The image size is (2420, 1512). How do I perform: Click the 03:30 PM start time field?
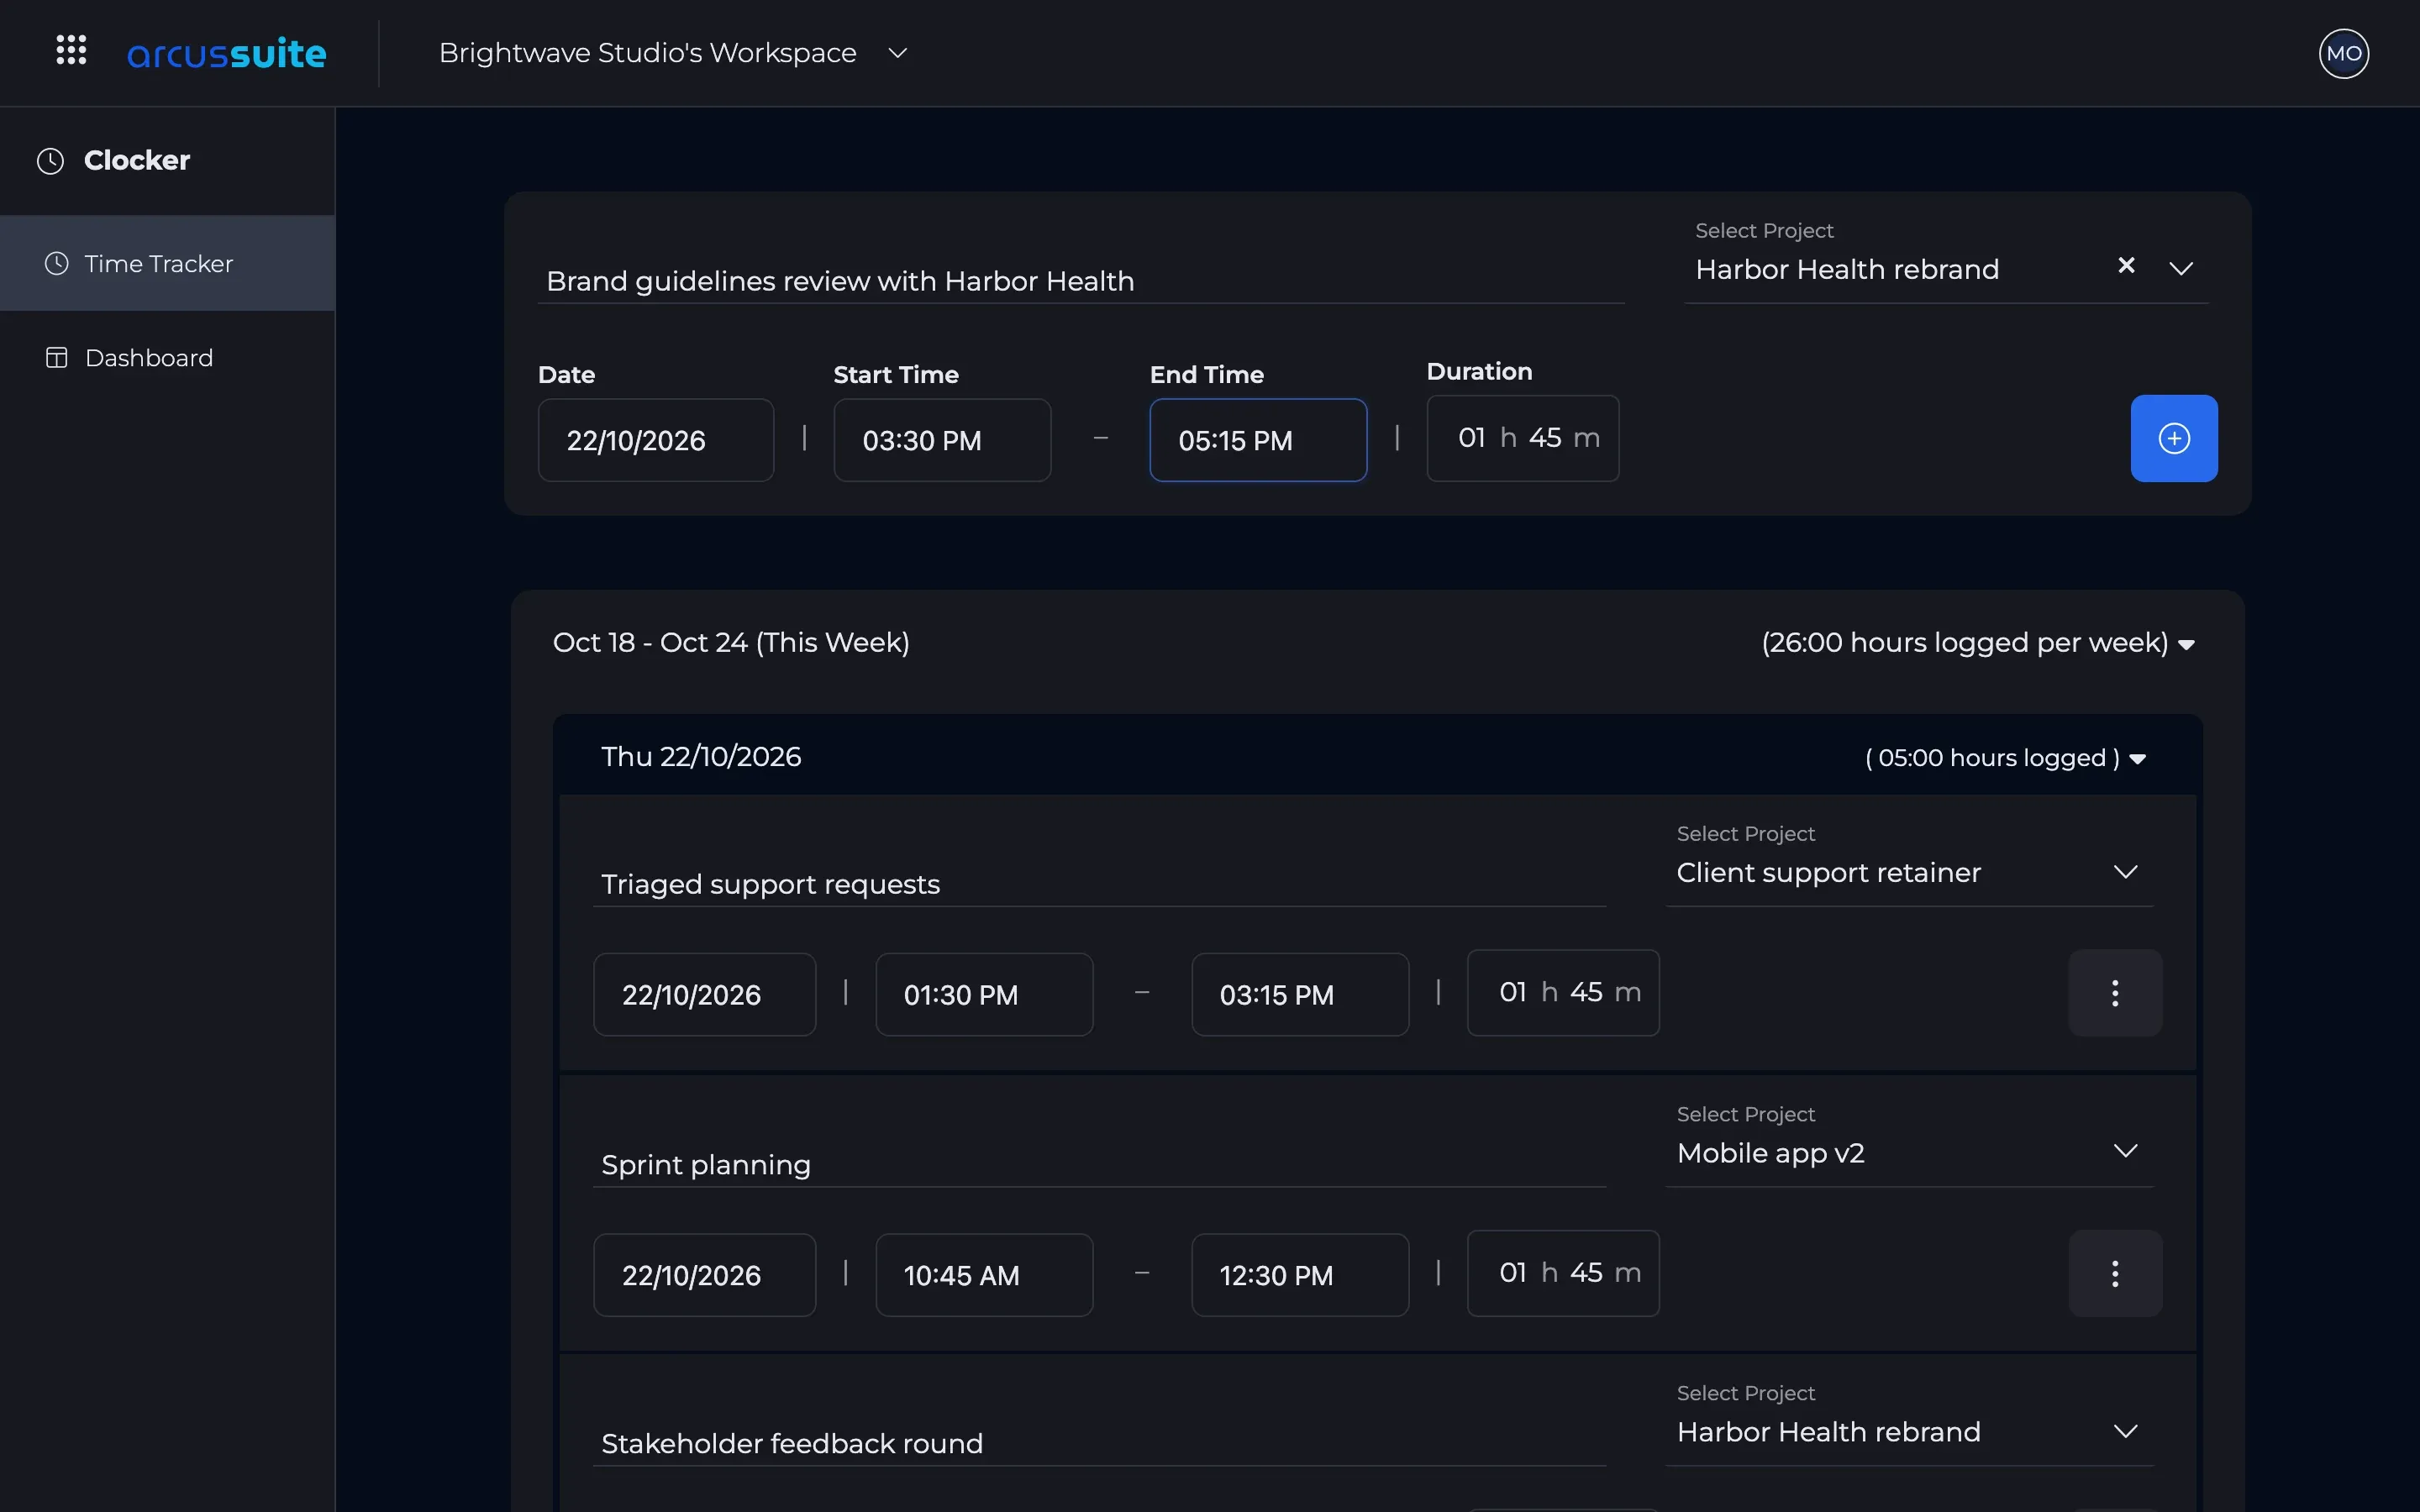point(942,440)
